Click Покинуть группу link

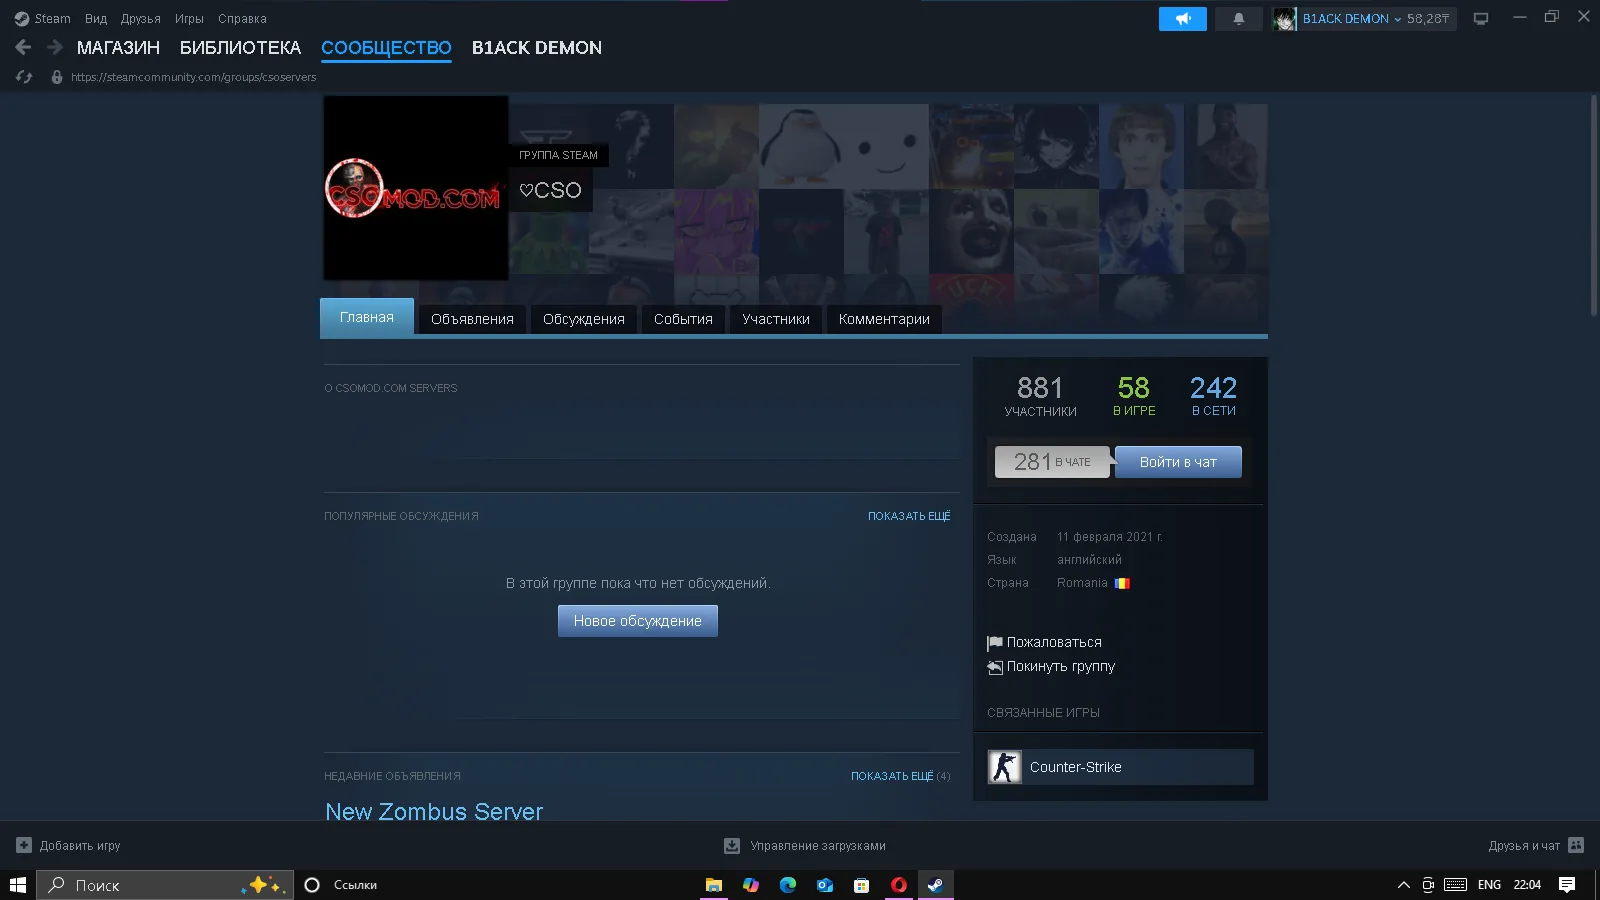click(1060, 666)
